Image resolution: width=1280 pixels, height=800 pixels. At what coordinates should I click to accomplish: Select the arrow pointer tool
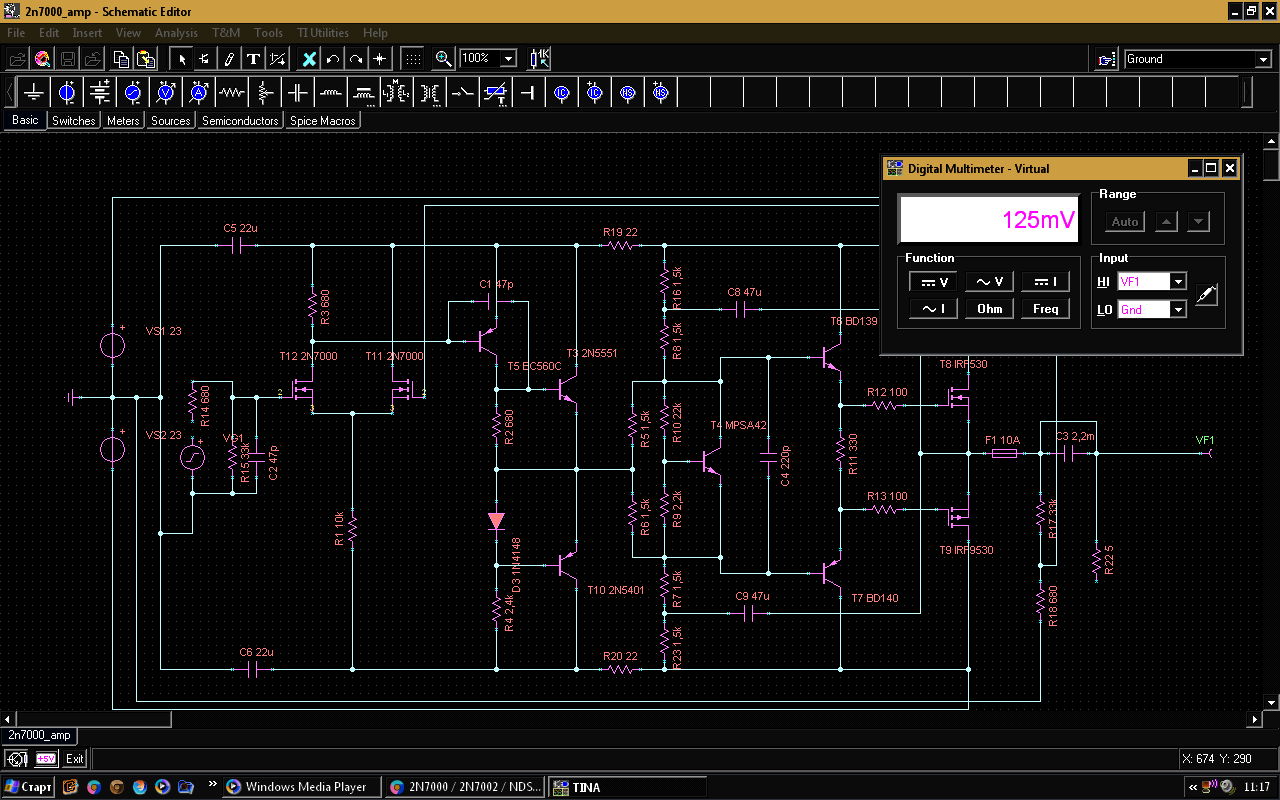click(x=182, y=59)
